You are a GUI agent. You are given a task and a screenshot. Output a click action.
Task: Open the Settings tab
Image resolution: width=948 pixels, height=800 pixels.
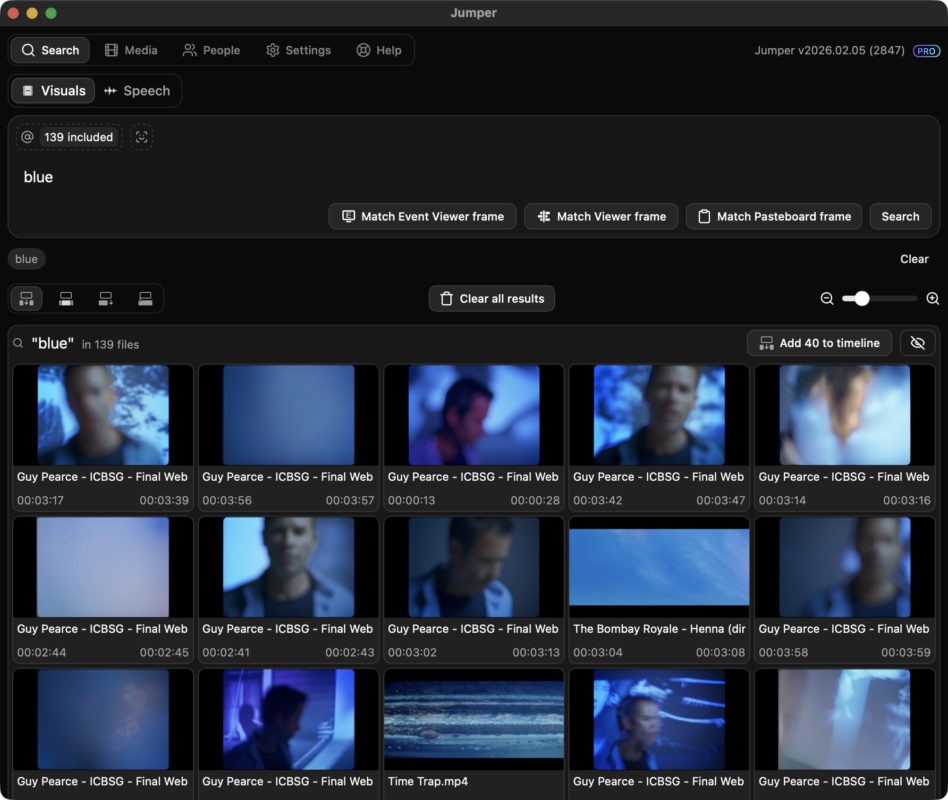[299, 50]
